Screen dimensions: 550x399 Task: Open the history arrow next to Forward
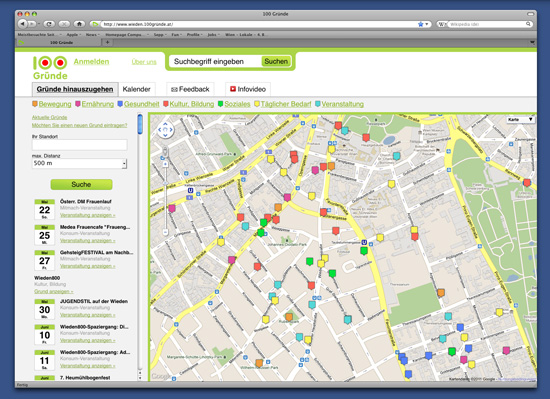39,24
